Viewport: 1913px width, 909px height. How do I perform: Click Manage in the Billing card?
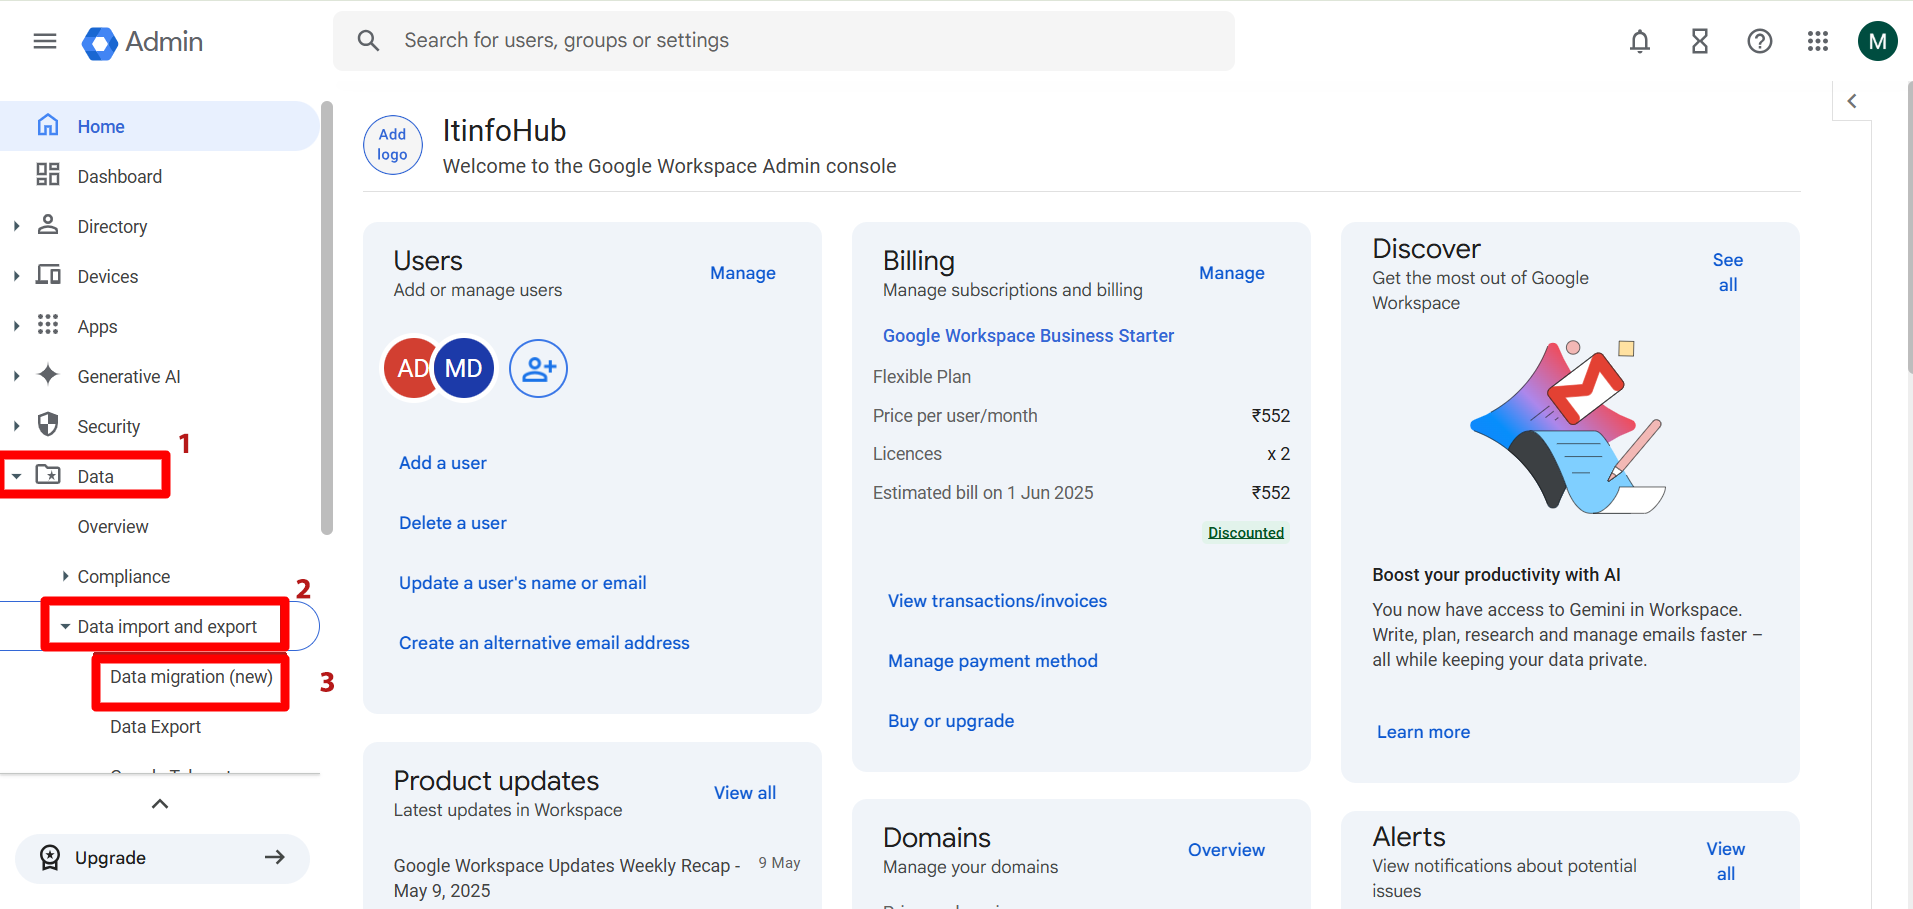[x=1232, y=273]
